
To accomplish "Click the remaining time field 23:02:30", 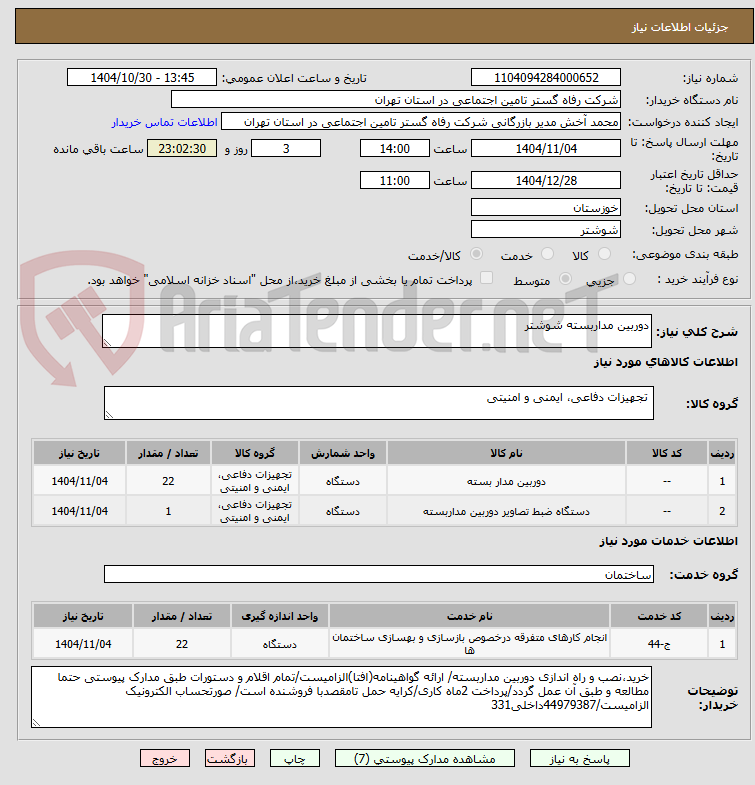I will pos(182,149).
